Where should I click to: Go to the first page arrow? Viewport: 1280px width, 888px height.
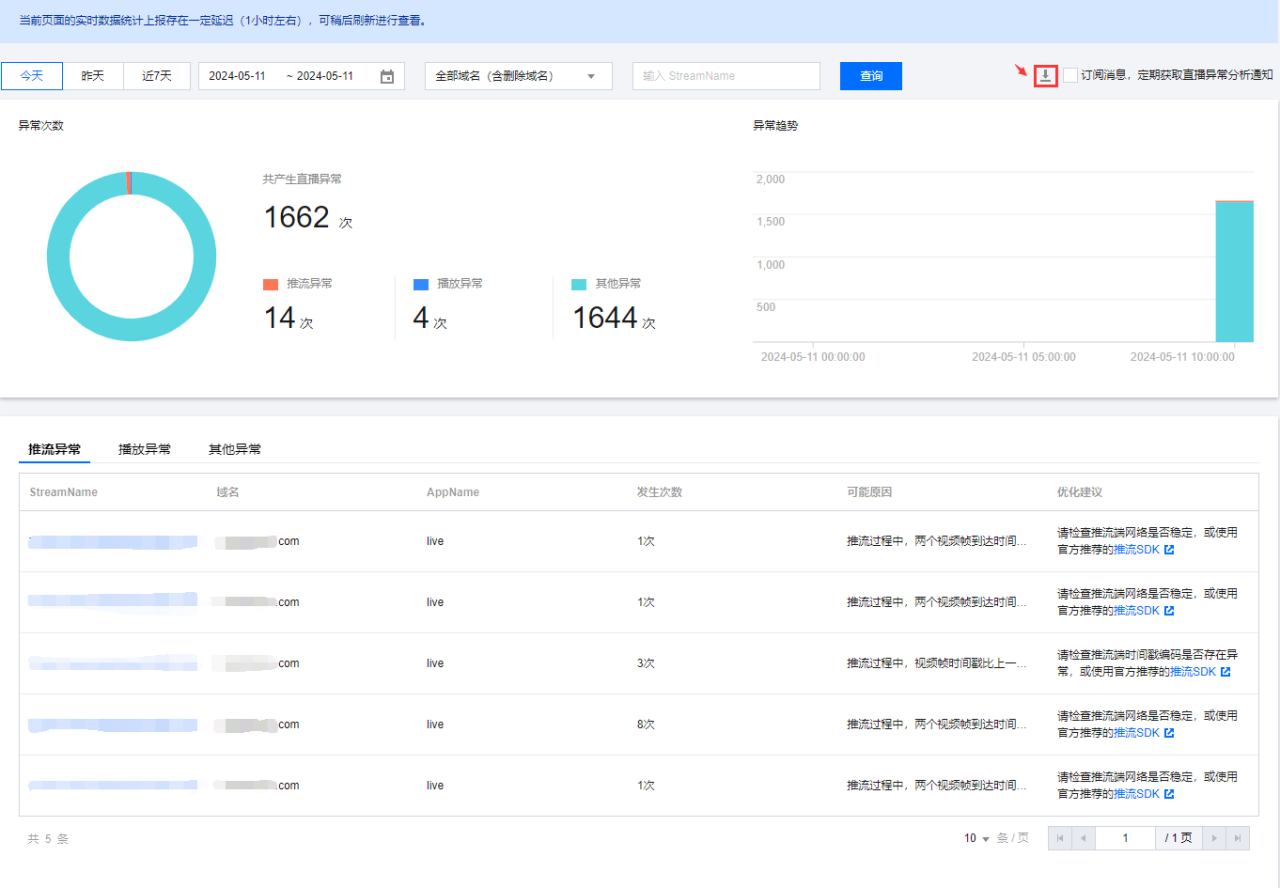pos(1059,838)
